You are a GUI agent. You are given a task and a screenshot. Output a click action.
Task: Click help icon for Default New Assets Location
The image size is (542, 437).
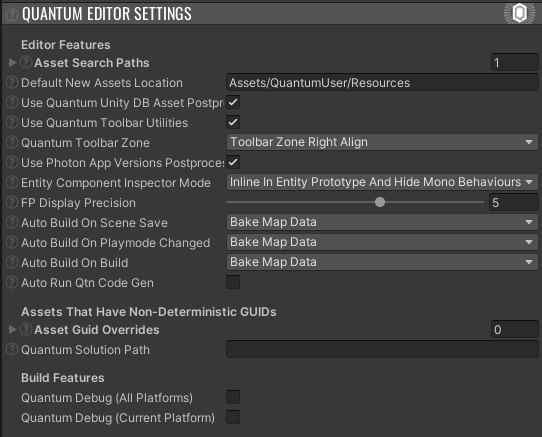[x=12, y=83]
